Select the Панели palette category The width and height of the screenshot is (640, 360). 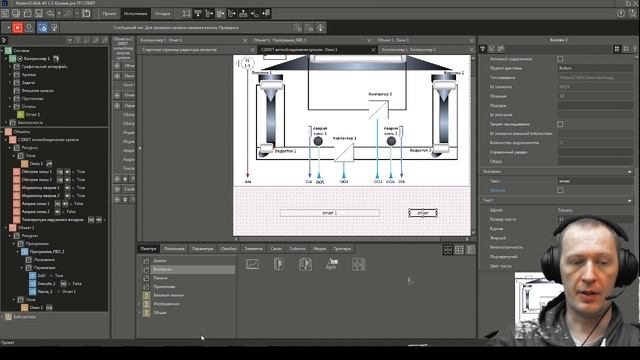point(161,278)
